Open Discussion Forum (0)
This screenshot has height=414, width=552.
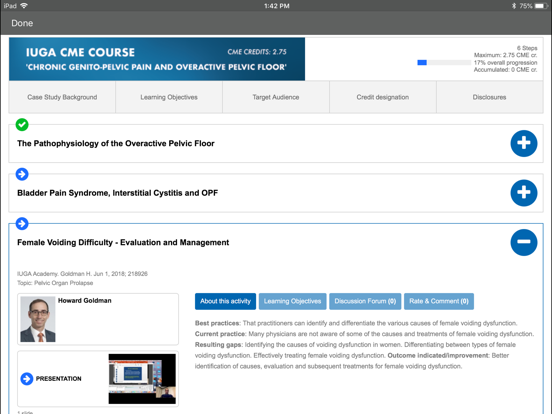click(x=365, y=301)
